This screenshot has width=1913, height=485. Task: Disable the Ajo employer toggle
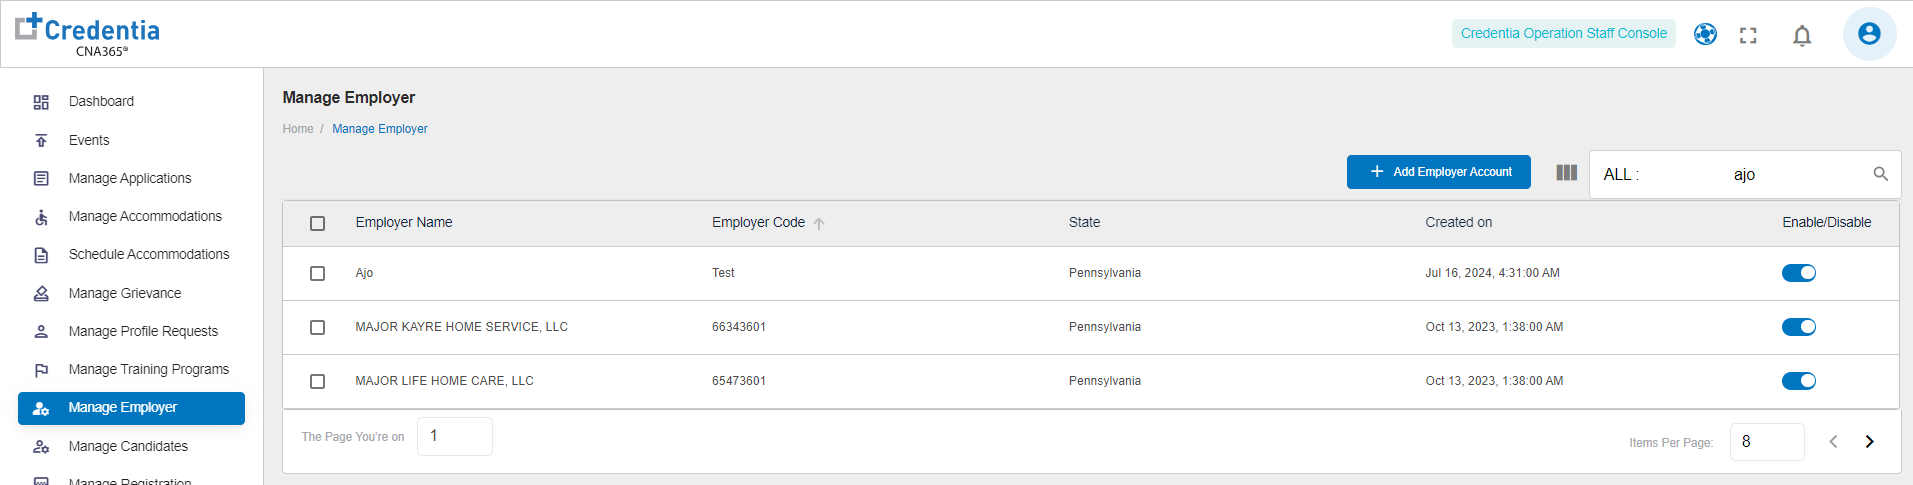(x=1798, y=273)
